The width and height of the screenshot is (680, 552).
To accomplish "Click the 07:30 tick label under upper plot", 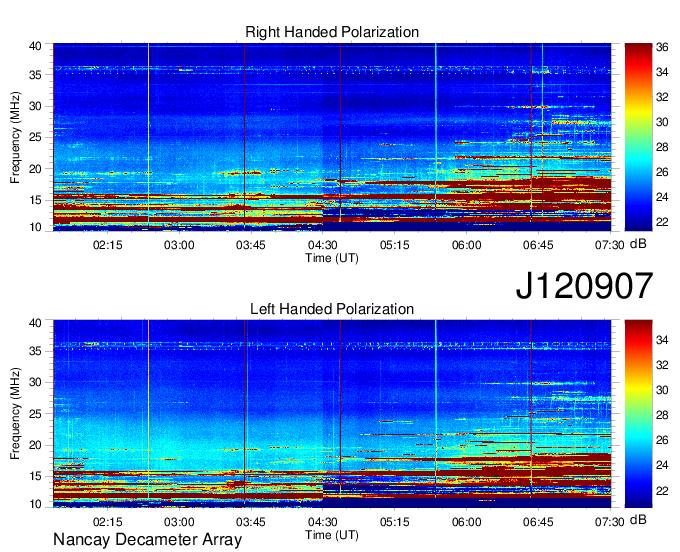I will (609, 245).
